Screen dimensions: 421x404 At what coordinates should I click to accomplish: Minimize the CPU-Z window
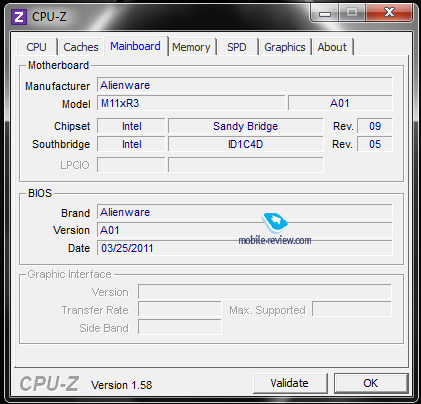point(325,13)
